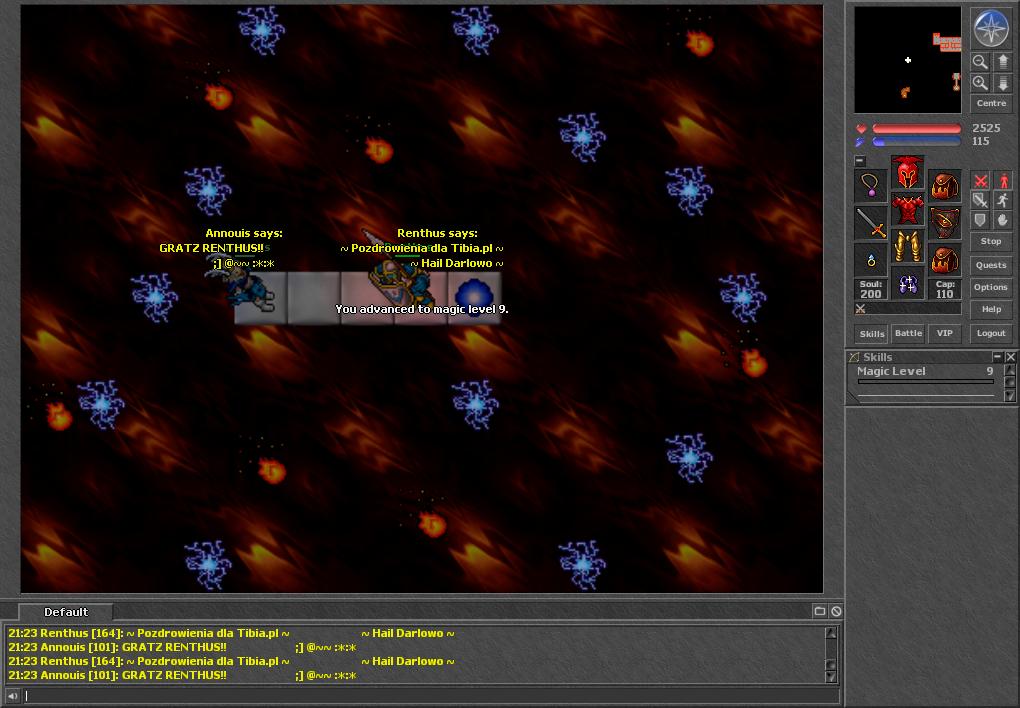Click the Cap: 110 capacity display
This screenshot has height=708, width=1020.
[945, 290]
